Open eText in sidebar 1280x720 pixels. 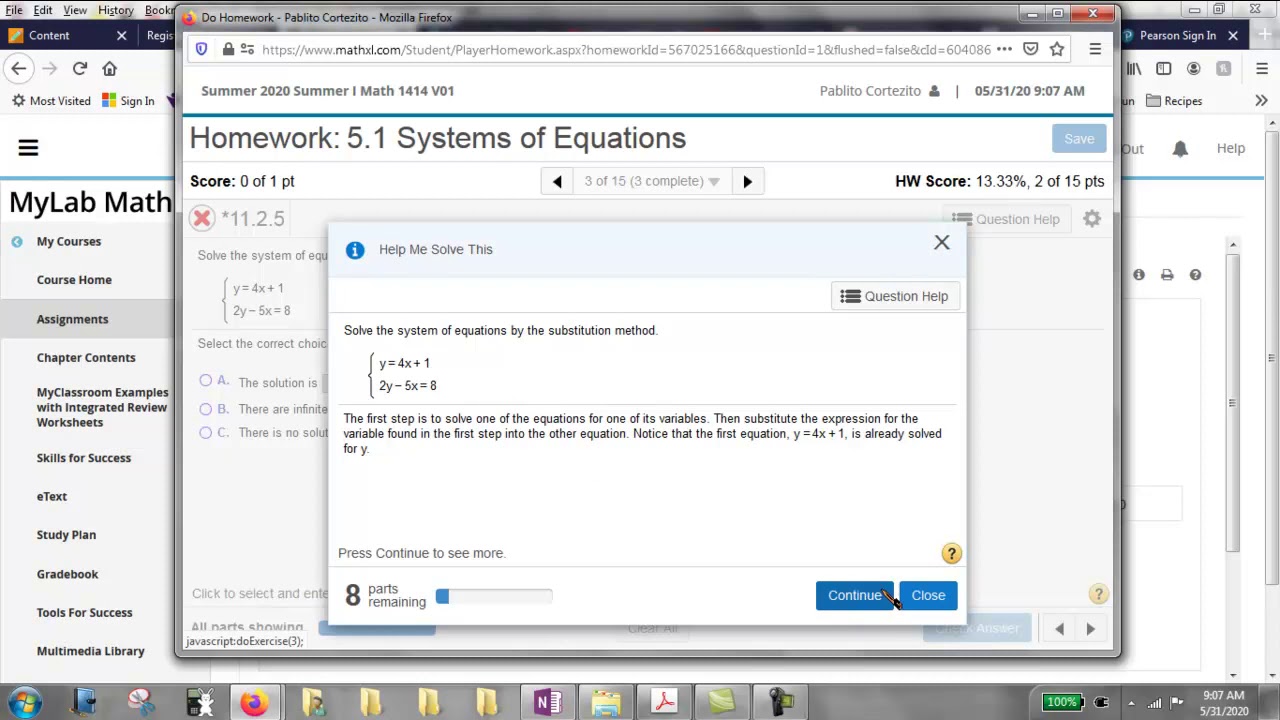pos(52,496)
